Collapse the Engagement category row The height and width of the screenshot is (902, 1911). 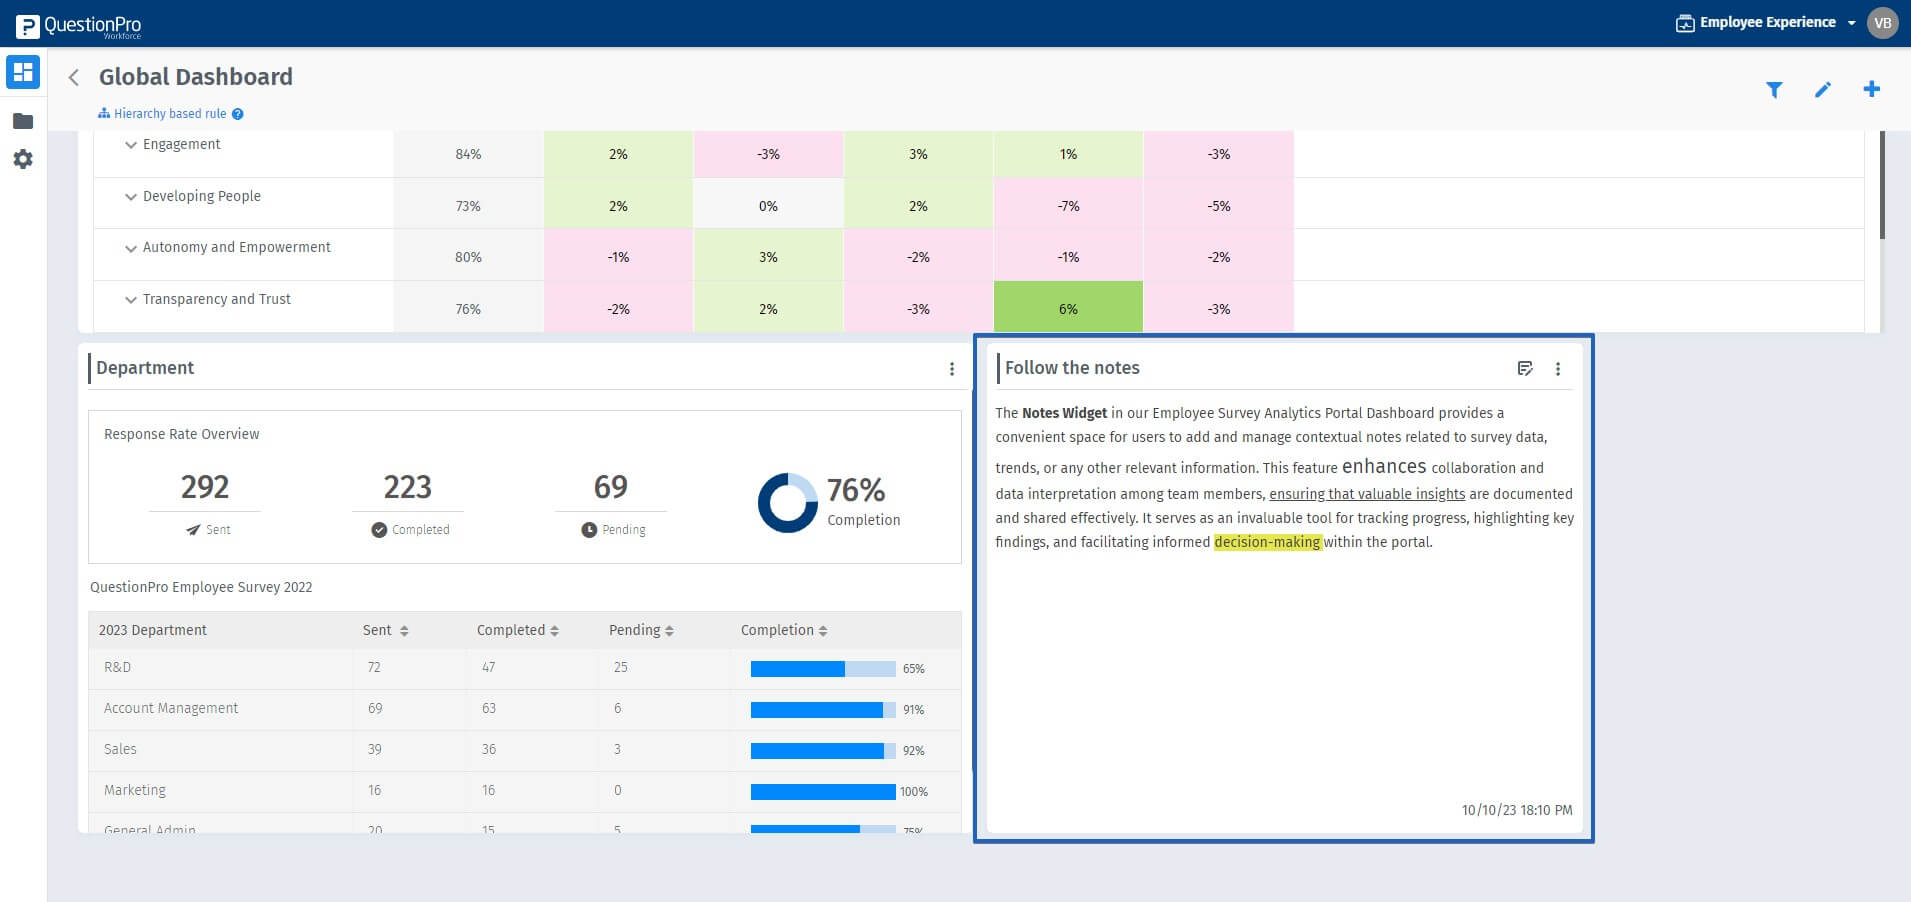(130, 144)
